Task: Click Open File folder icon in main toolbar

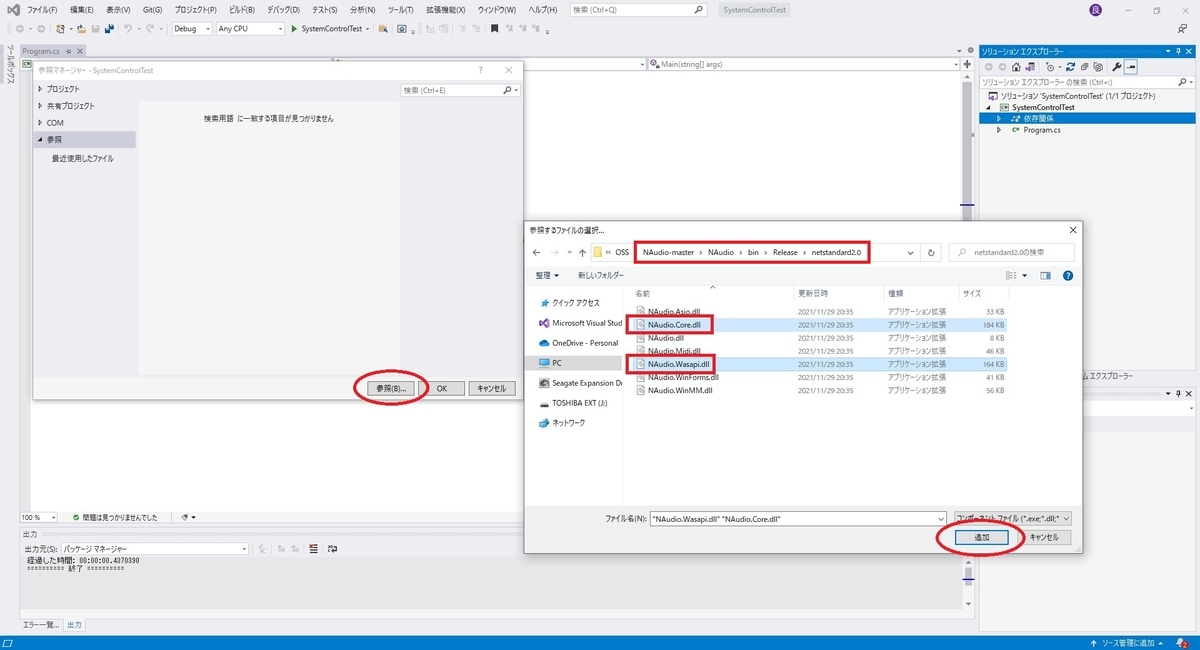Action: 81,29
